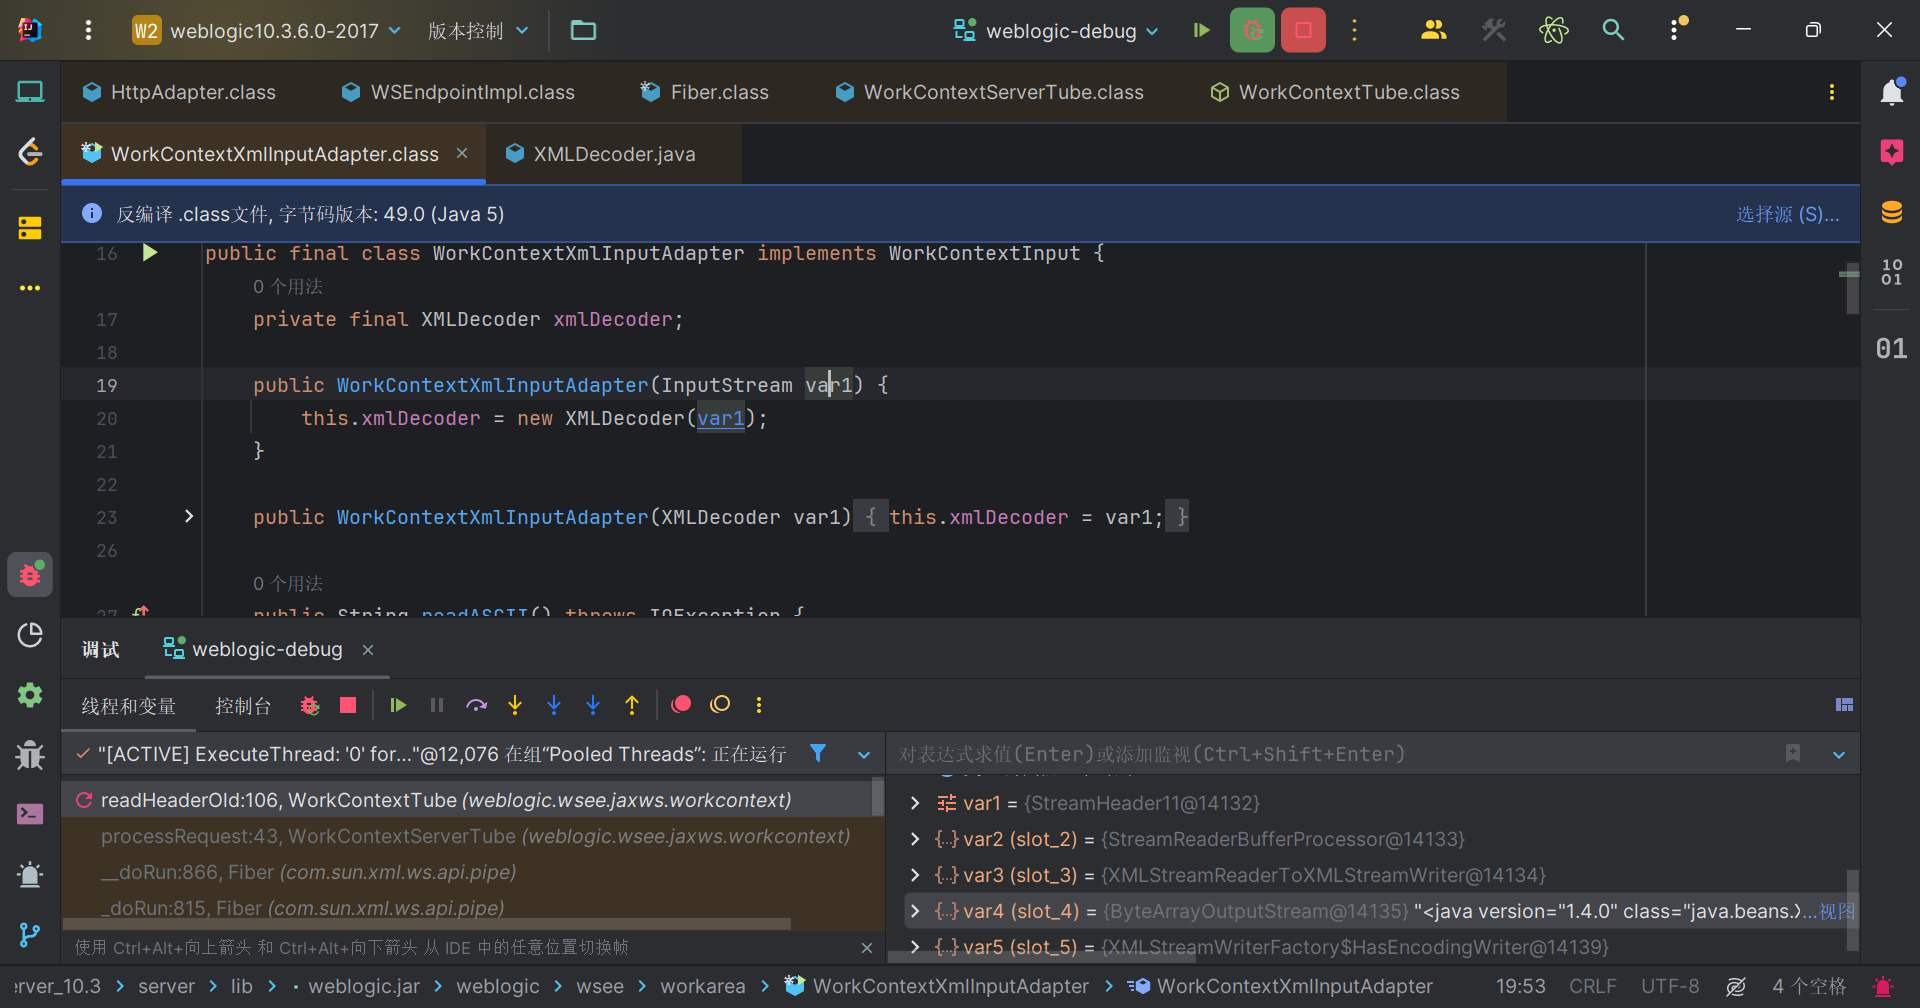
Task: Open the pink bookmark-style plugin icon
Action: [x=1891, y=152]
